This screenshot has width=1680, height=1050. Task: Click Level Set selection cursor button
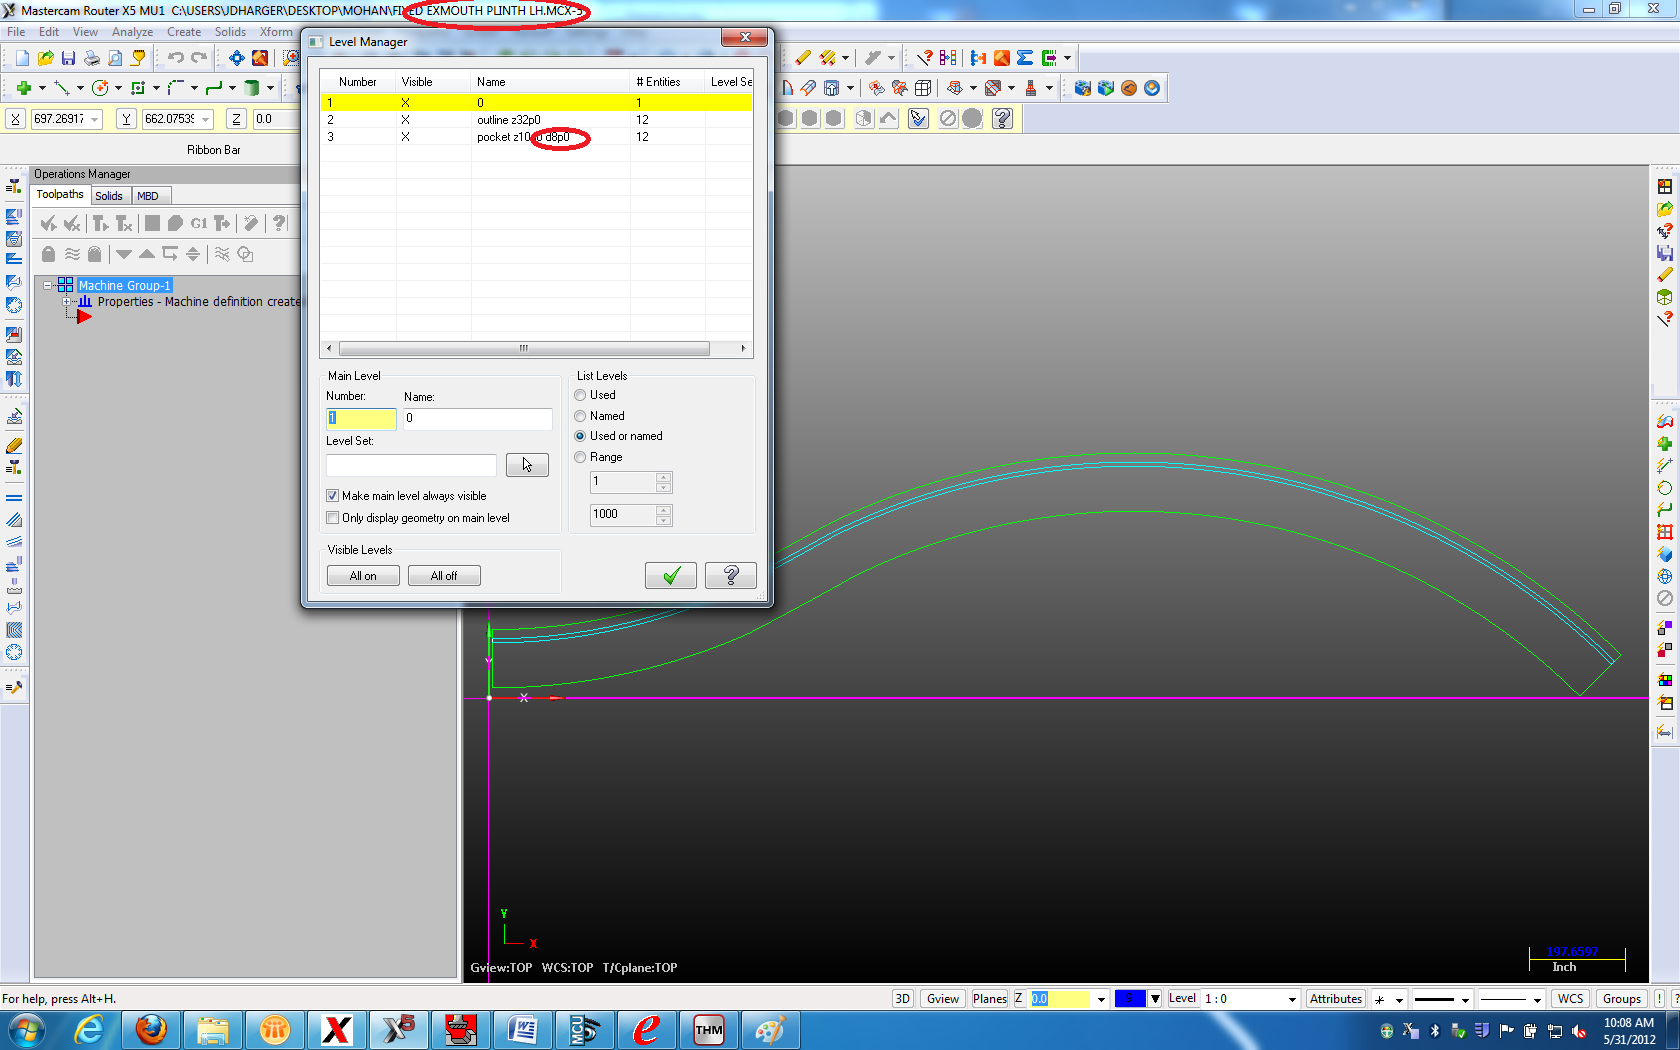tap(527, 465)
